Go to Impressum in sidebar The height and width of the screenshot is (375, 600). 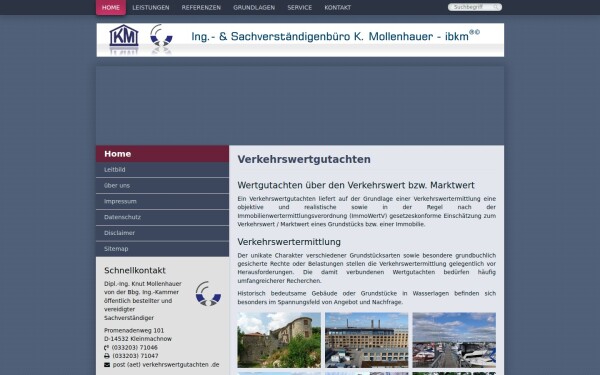pos(163,201)
